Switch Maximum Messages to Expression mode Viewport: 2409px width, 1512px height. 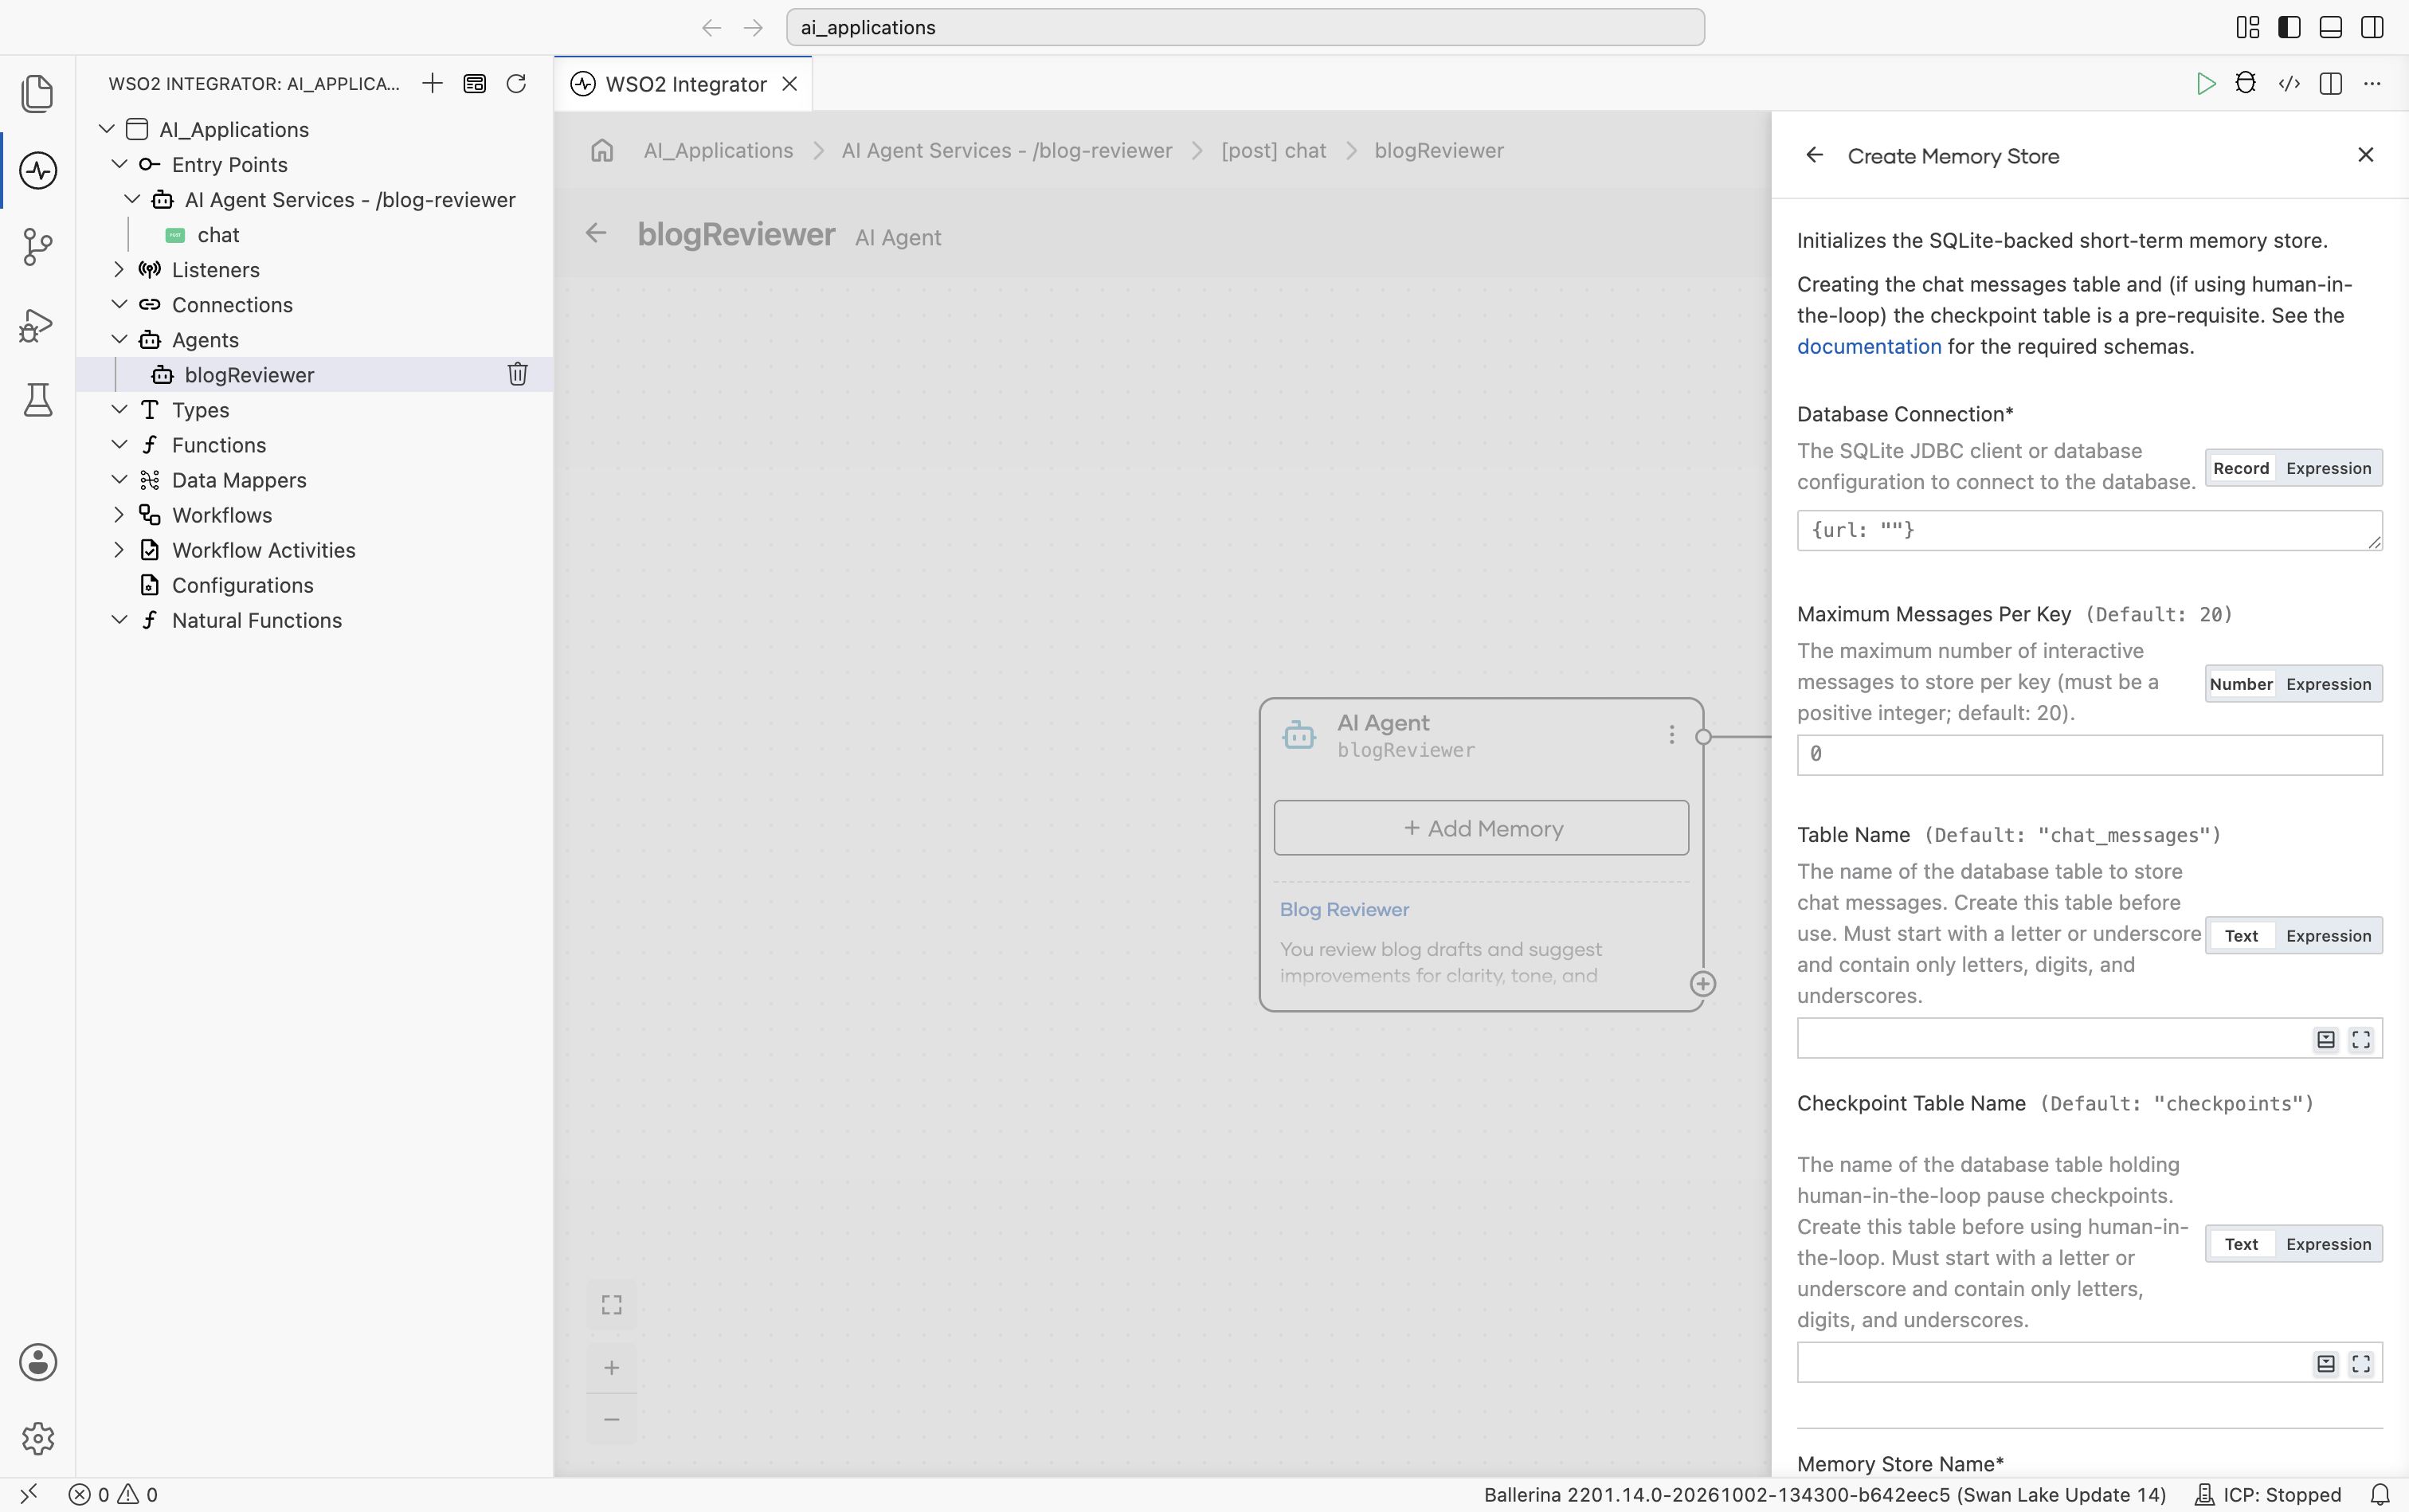[2328, 684]
